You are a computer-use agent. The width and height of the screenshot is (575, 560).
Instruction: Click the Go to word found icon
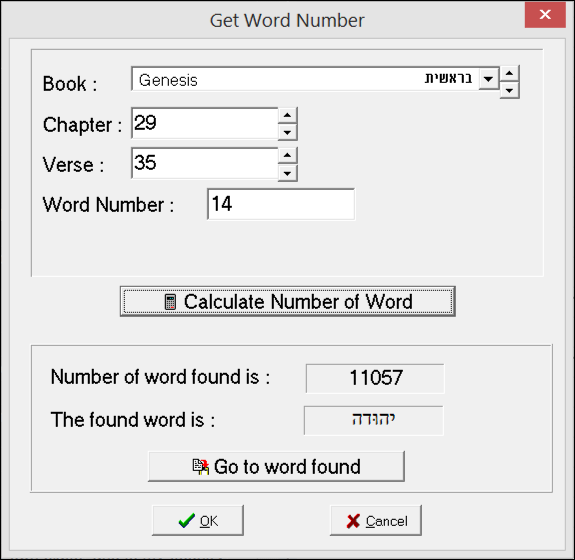point(201,467)
